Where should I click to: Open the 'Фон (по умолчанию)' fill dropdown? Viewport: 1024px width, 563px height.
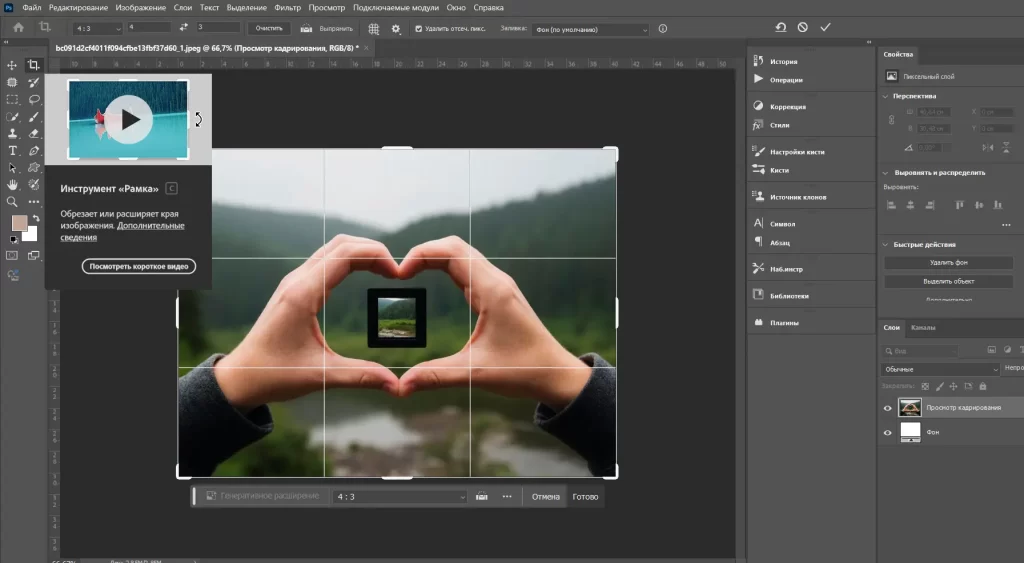click(588, 29)
